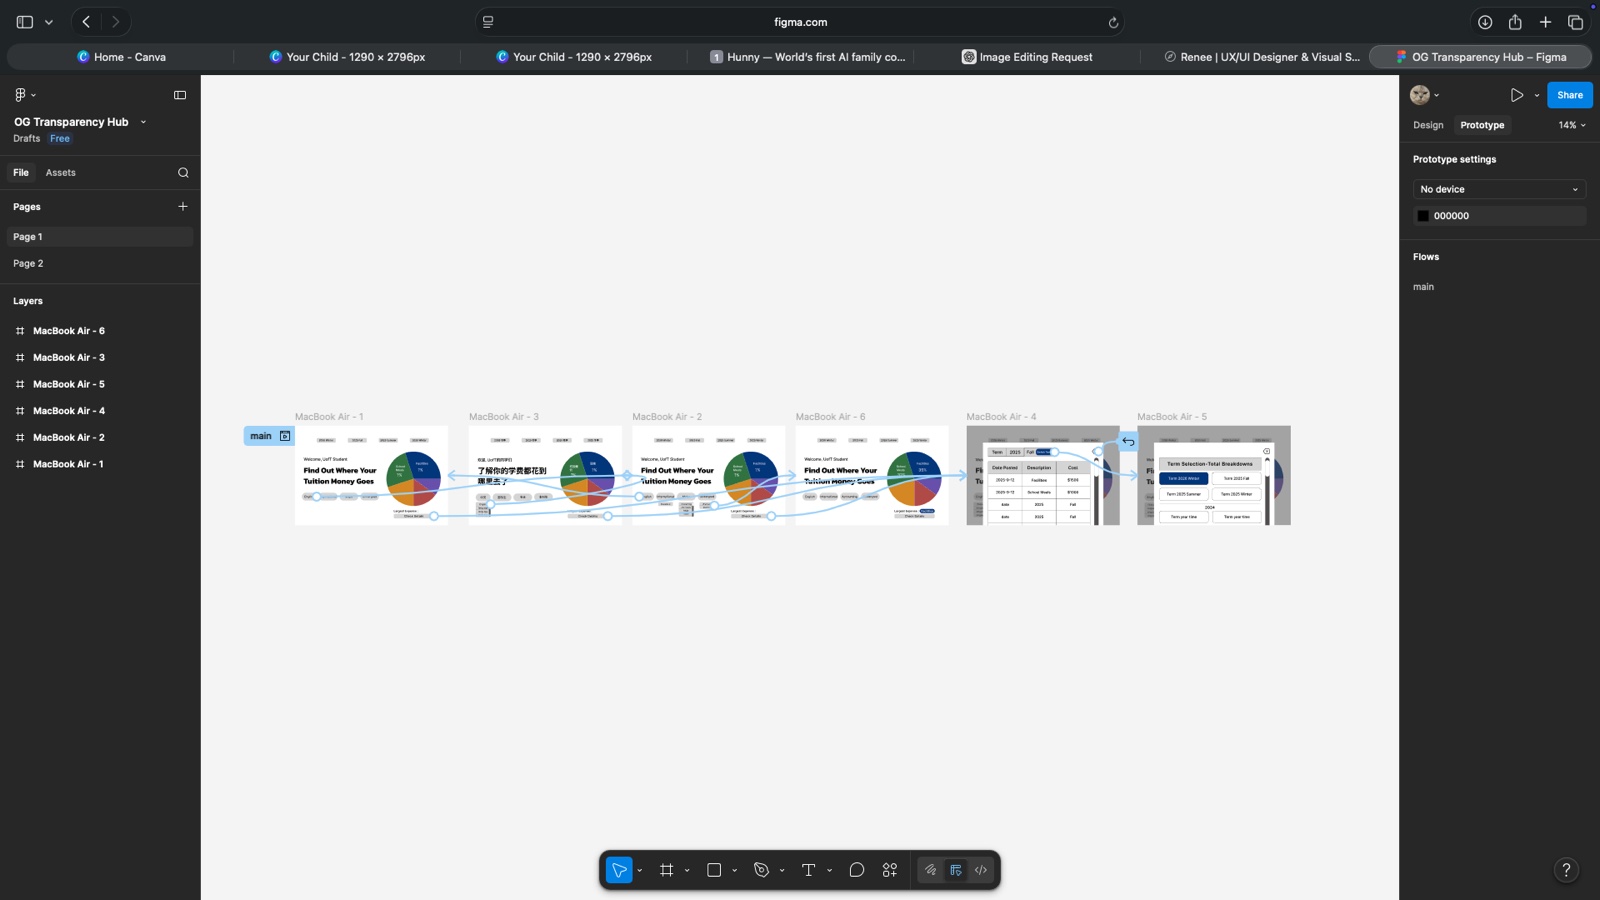Image resolution: width=1600 pixels, height=900 pixels.
Task: Select the Text tool
Action: [809, 870]
